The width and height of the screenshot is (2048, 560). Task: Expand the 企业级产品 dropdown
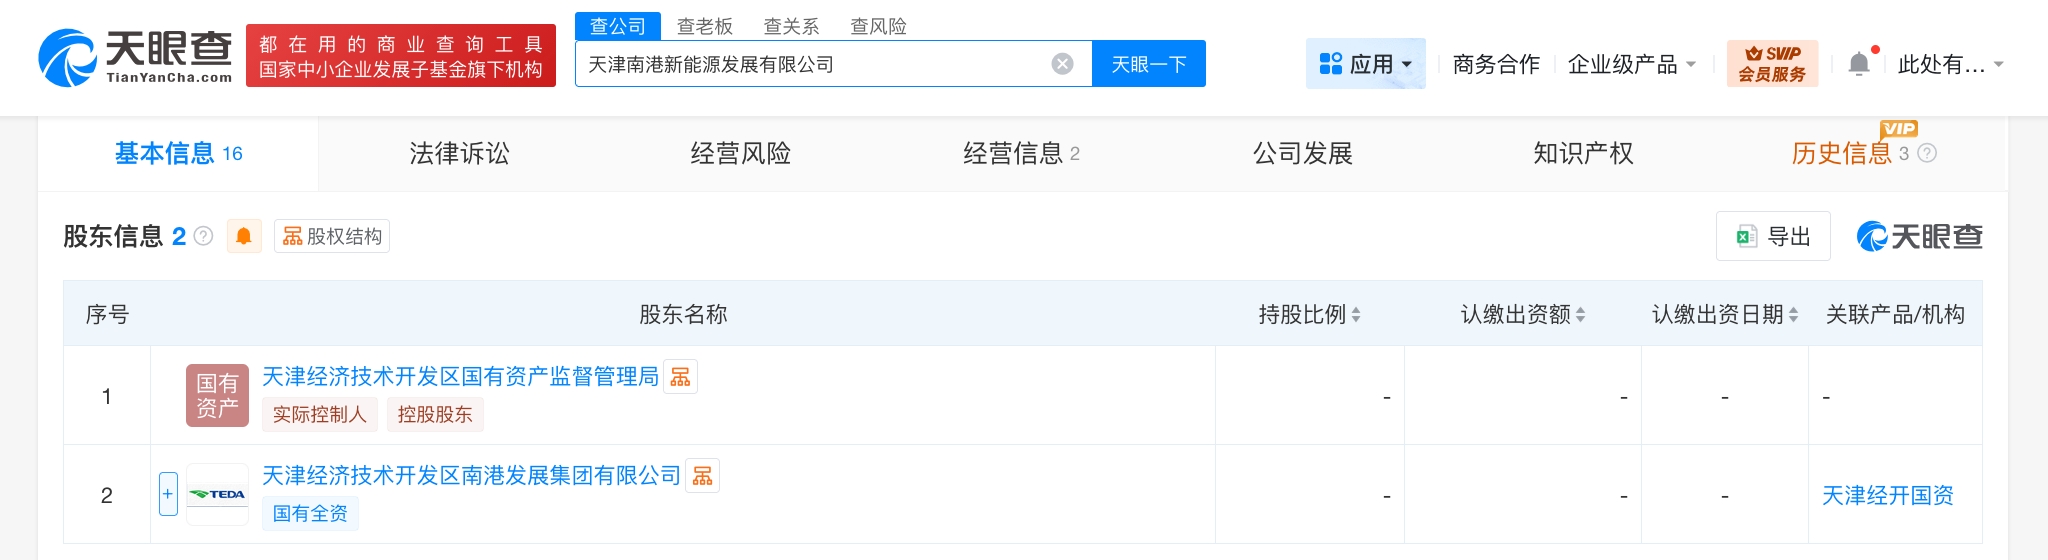1631,64
